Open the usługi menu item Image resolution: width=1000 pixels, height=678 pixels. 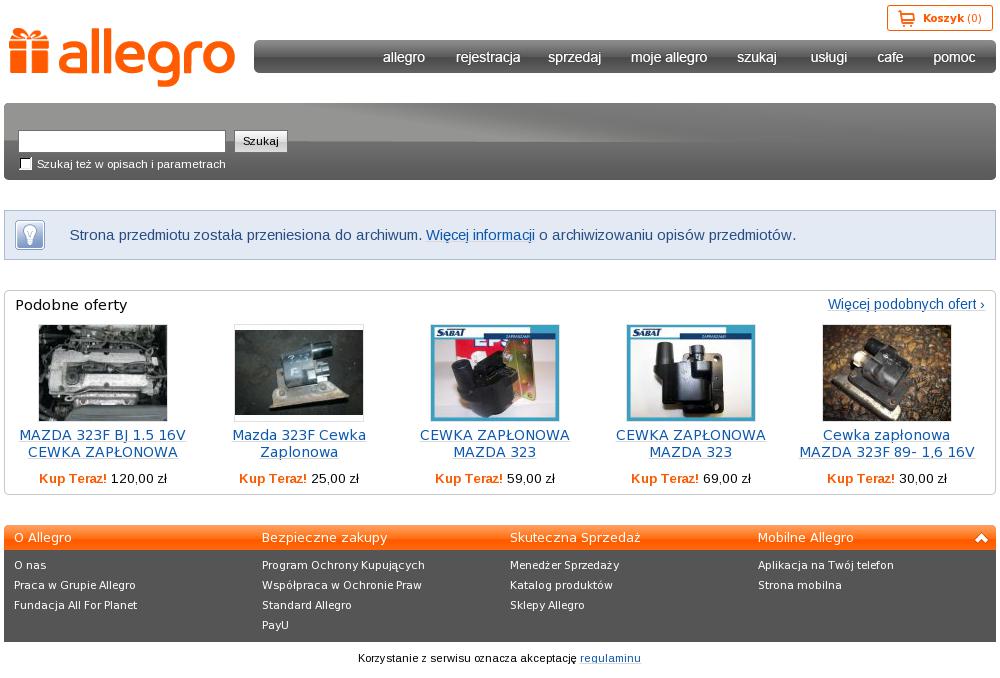point(828,57)
